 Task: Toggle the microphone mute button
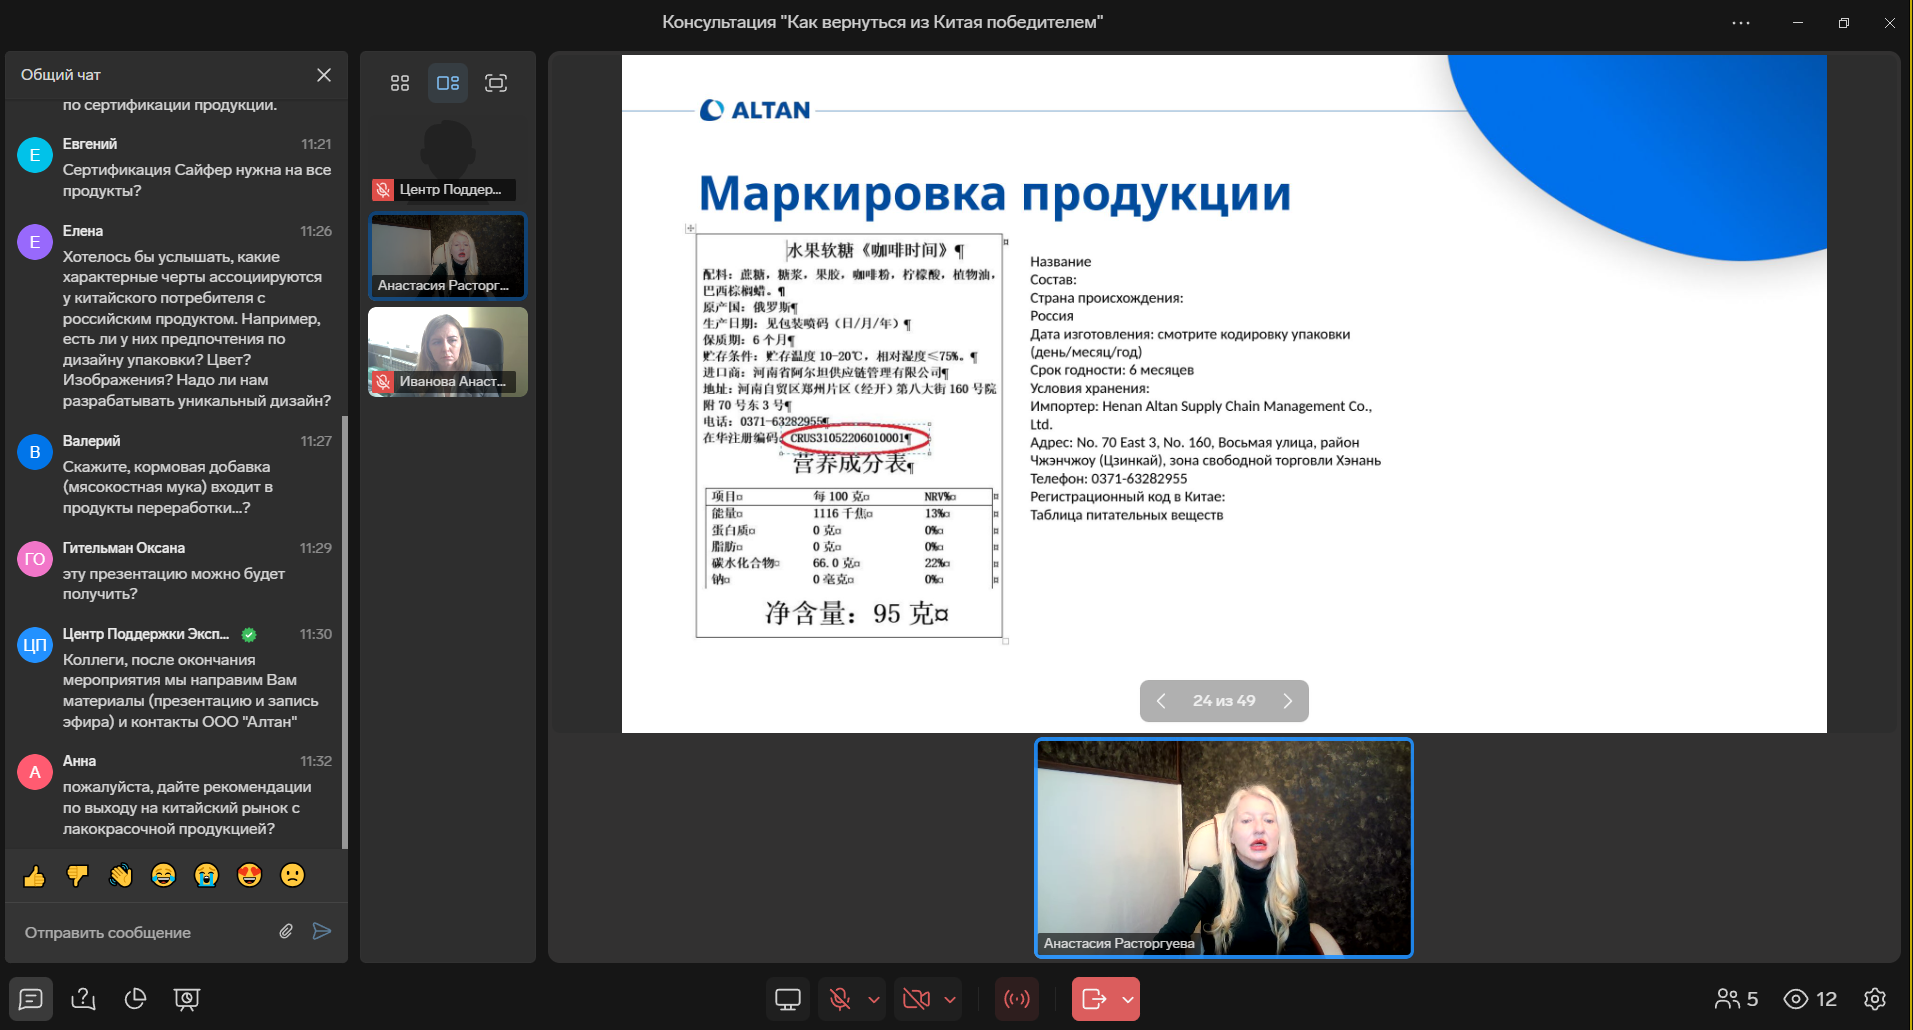[x=840, y=999]
